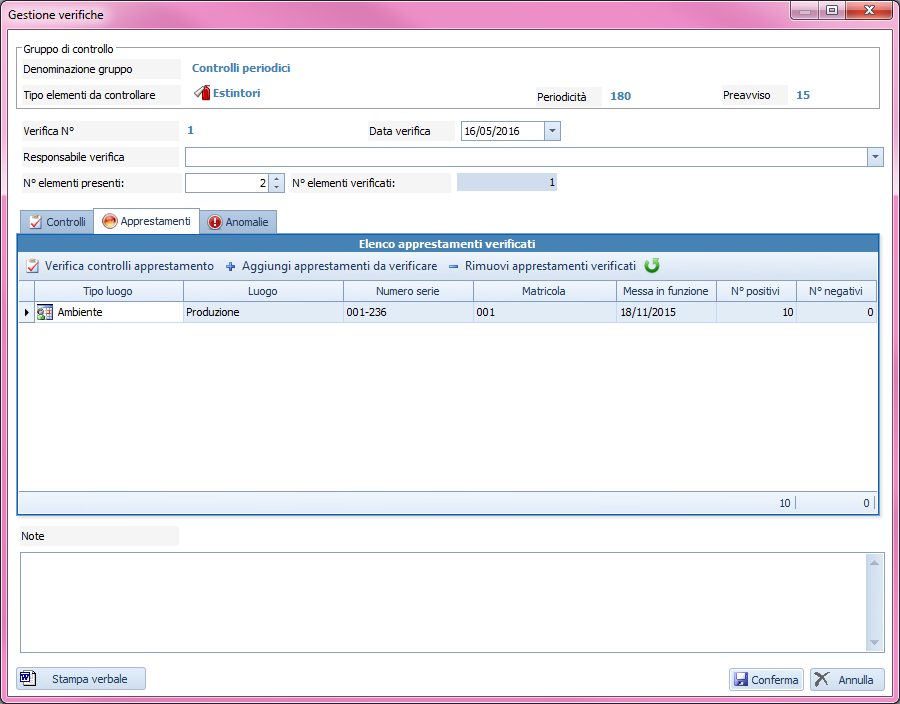
Task: Click the 18/11/2015 date cell
Action: pos(666,312)
